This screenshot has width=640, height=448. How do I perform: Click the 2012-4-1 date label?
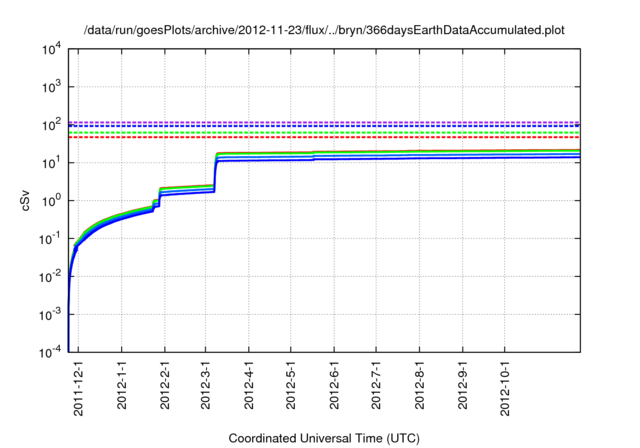coord(248,384)
